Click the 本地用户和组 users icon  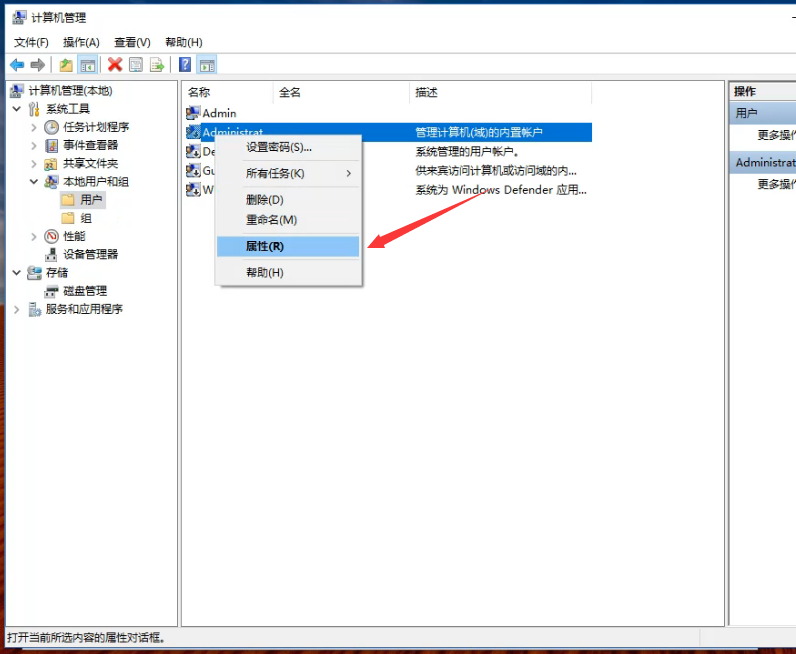tap(51, 182)
